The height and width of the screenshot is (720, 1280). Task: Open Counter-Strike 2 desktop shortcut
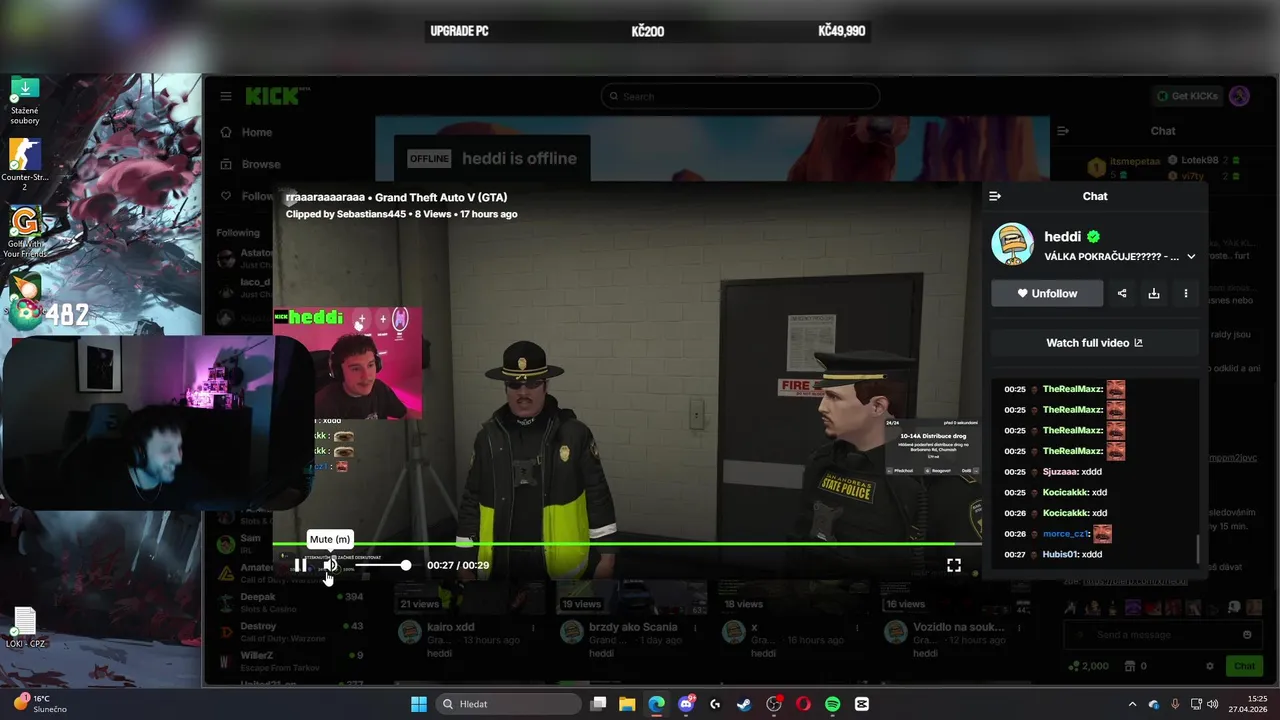pyautogui.click(x=25, y=165)
